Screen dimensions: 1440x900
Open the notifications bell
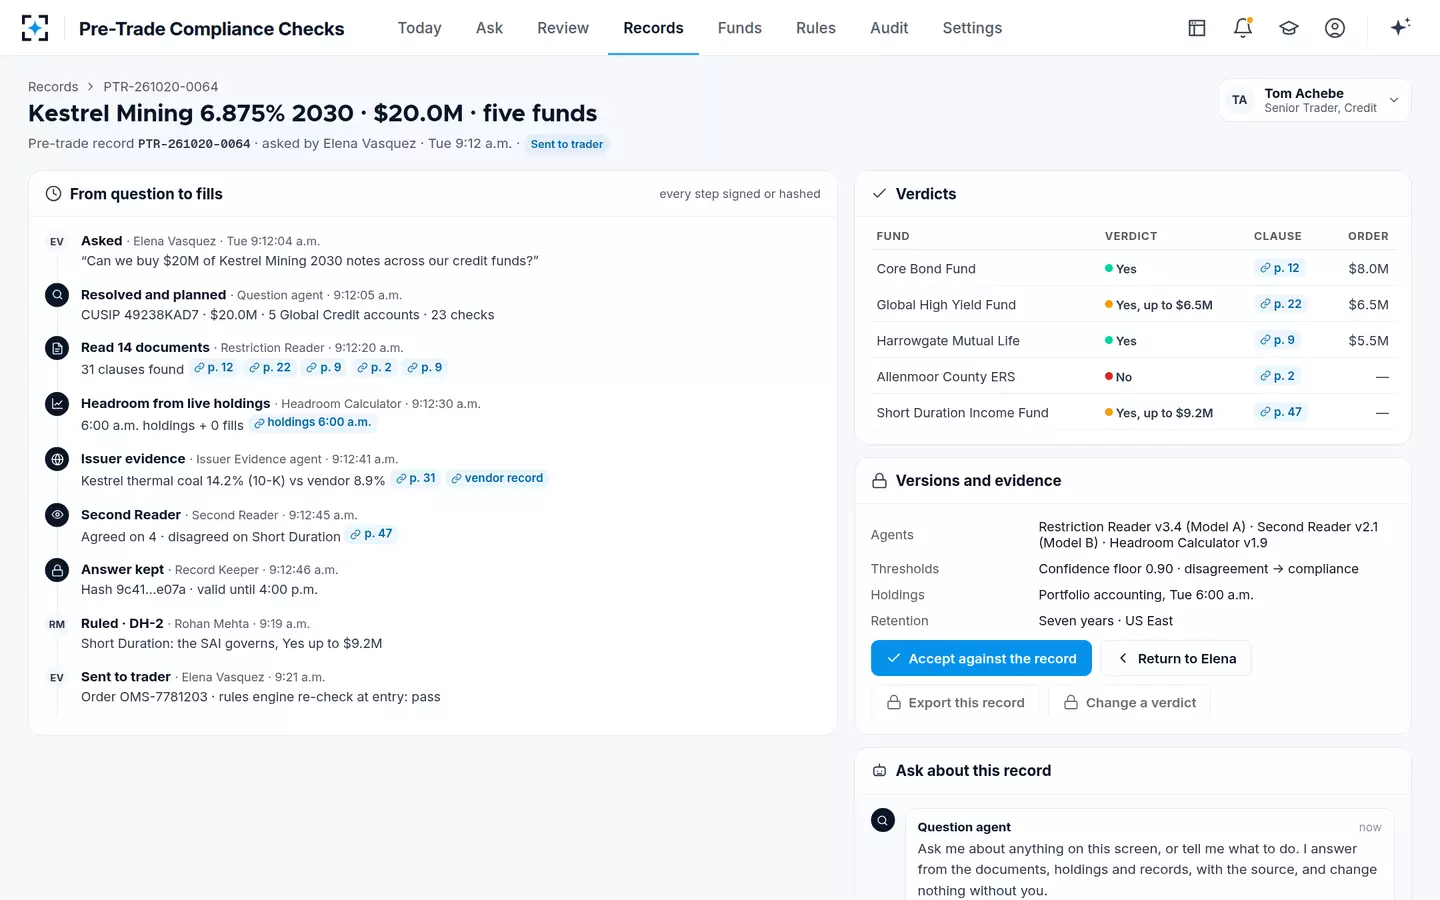[x=1243, y=28]
